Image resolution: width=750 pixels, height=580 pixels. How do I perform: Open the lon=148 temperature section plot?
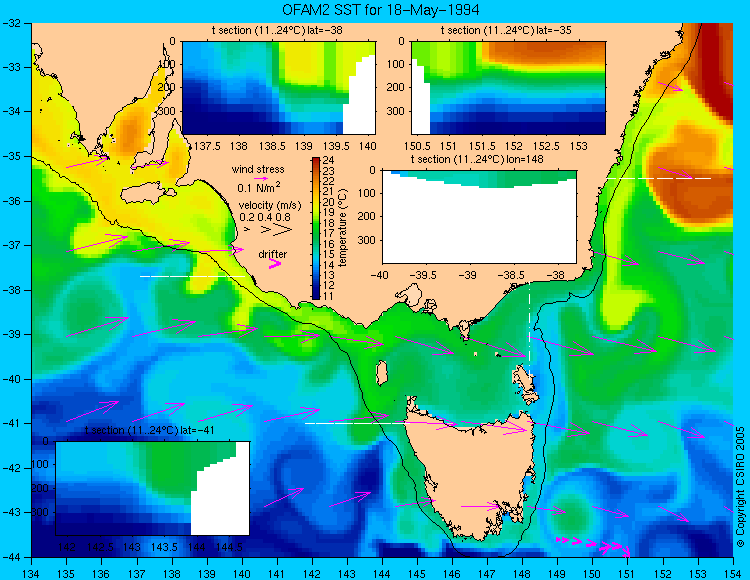[x=479, y=217]
